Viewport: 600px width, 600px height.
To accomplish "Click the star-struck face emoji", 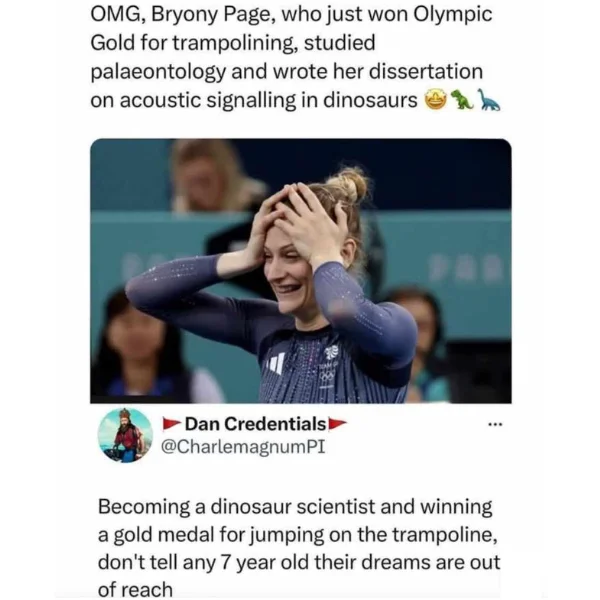I will pyautogui.click(x=436, y=100).
